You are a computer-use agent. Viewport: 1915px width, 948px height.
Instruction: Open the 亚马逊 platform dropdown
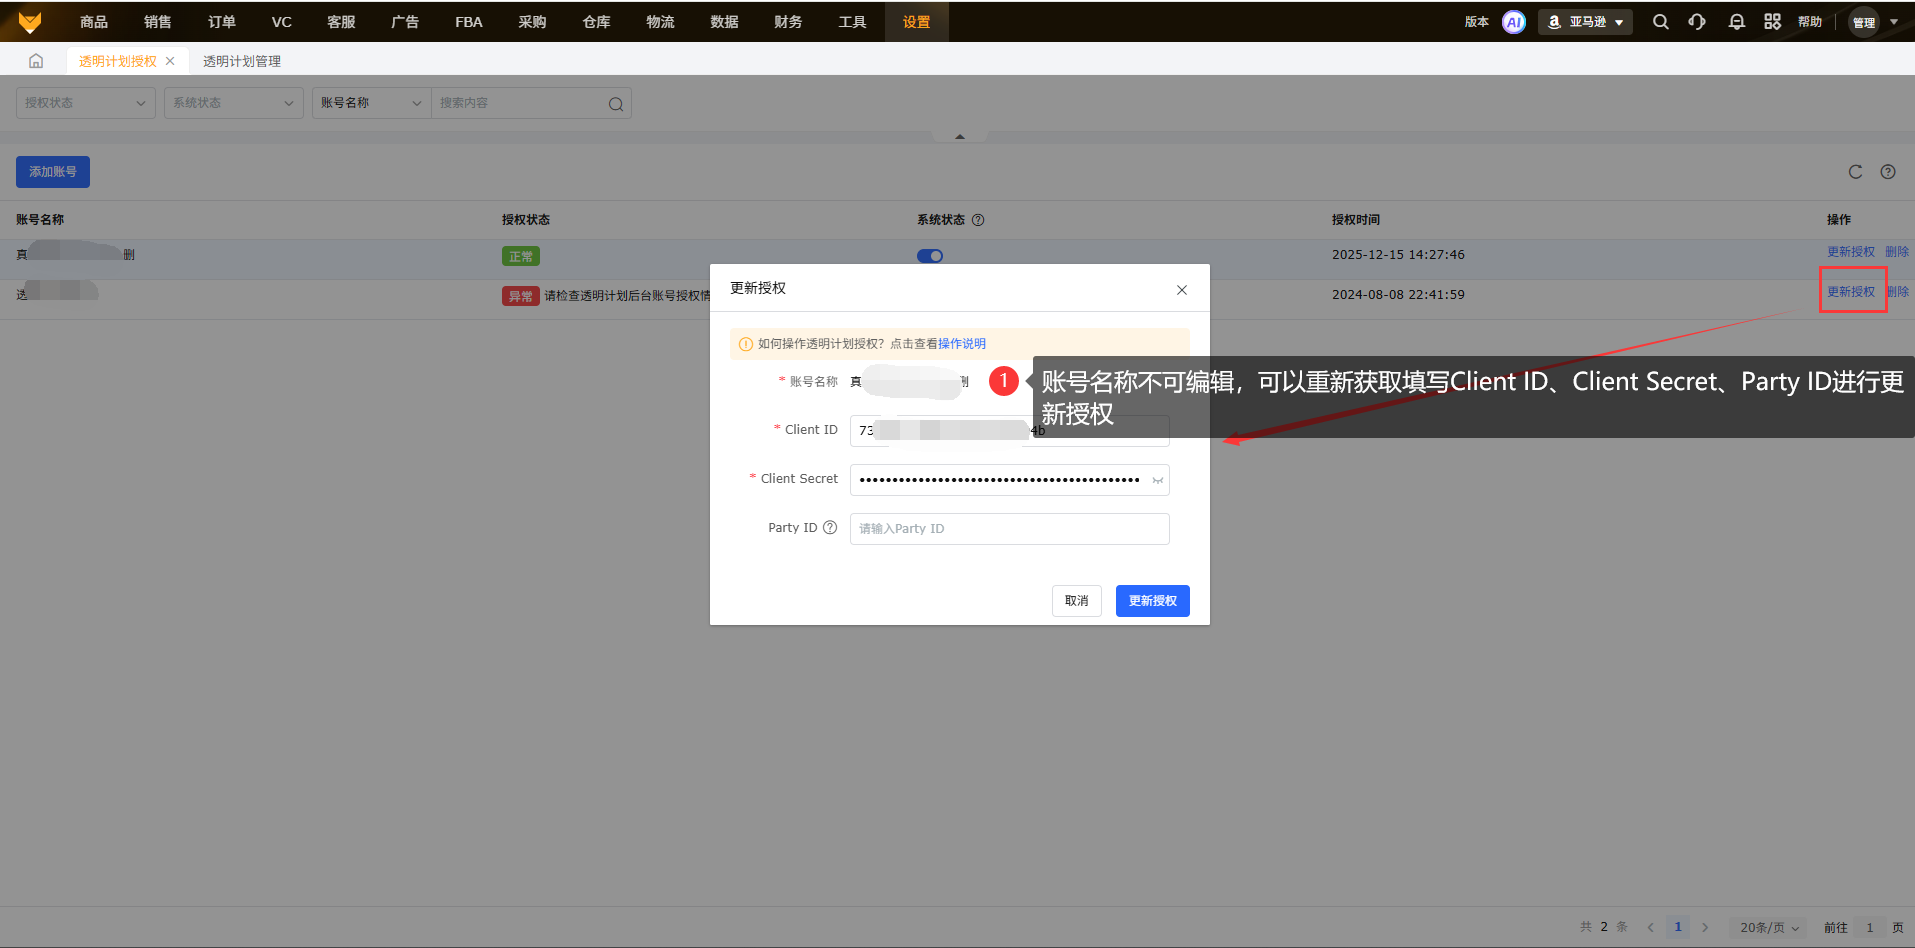(x=1586, y=22)
